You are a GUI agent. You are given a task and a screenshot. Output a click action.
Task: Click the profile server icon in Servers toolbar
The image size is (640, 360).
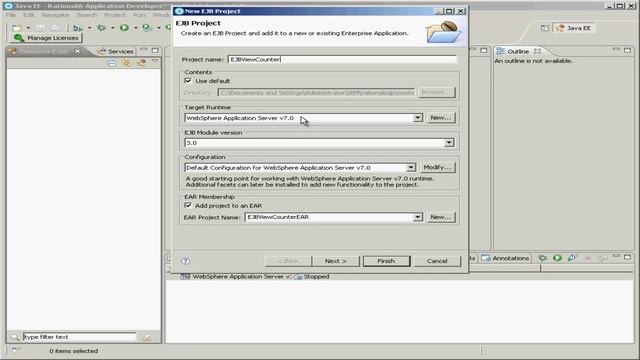(x=572, y=258)
